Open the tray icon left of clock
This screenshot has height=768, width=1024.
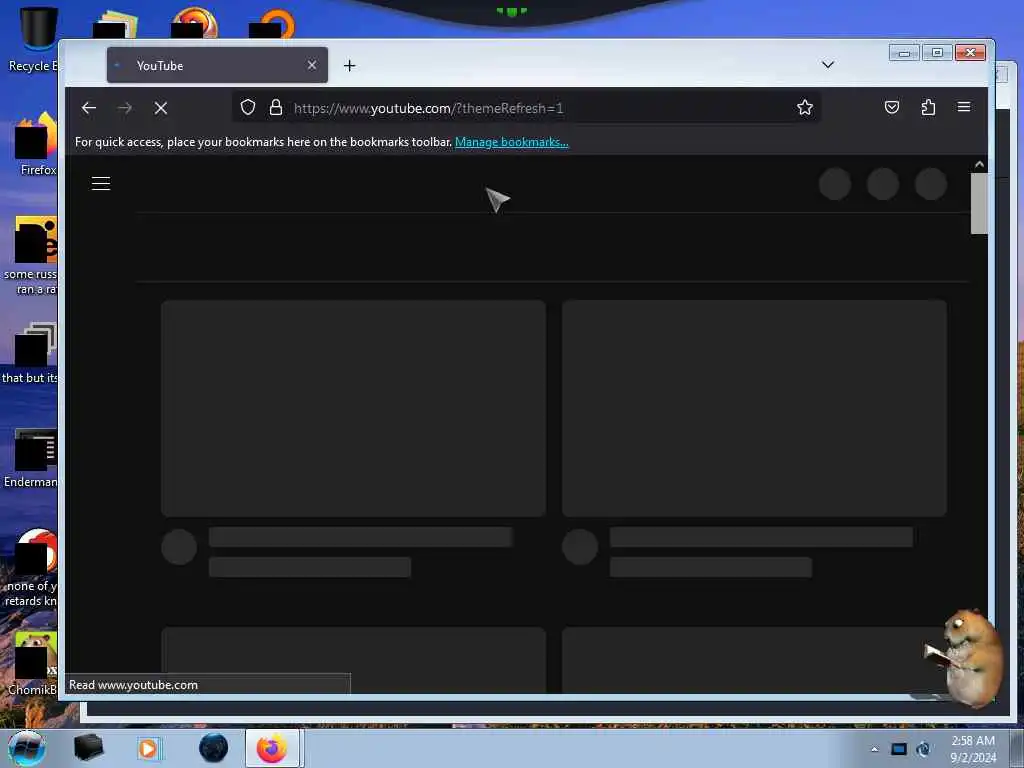pos(923,749)
